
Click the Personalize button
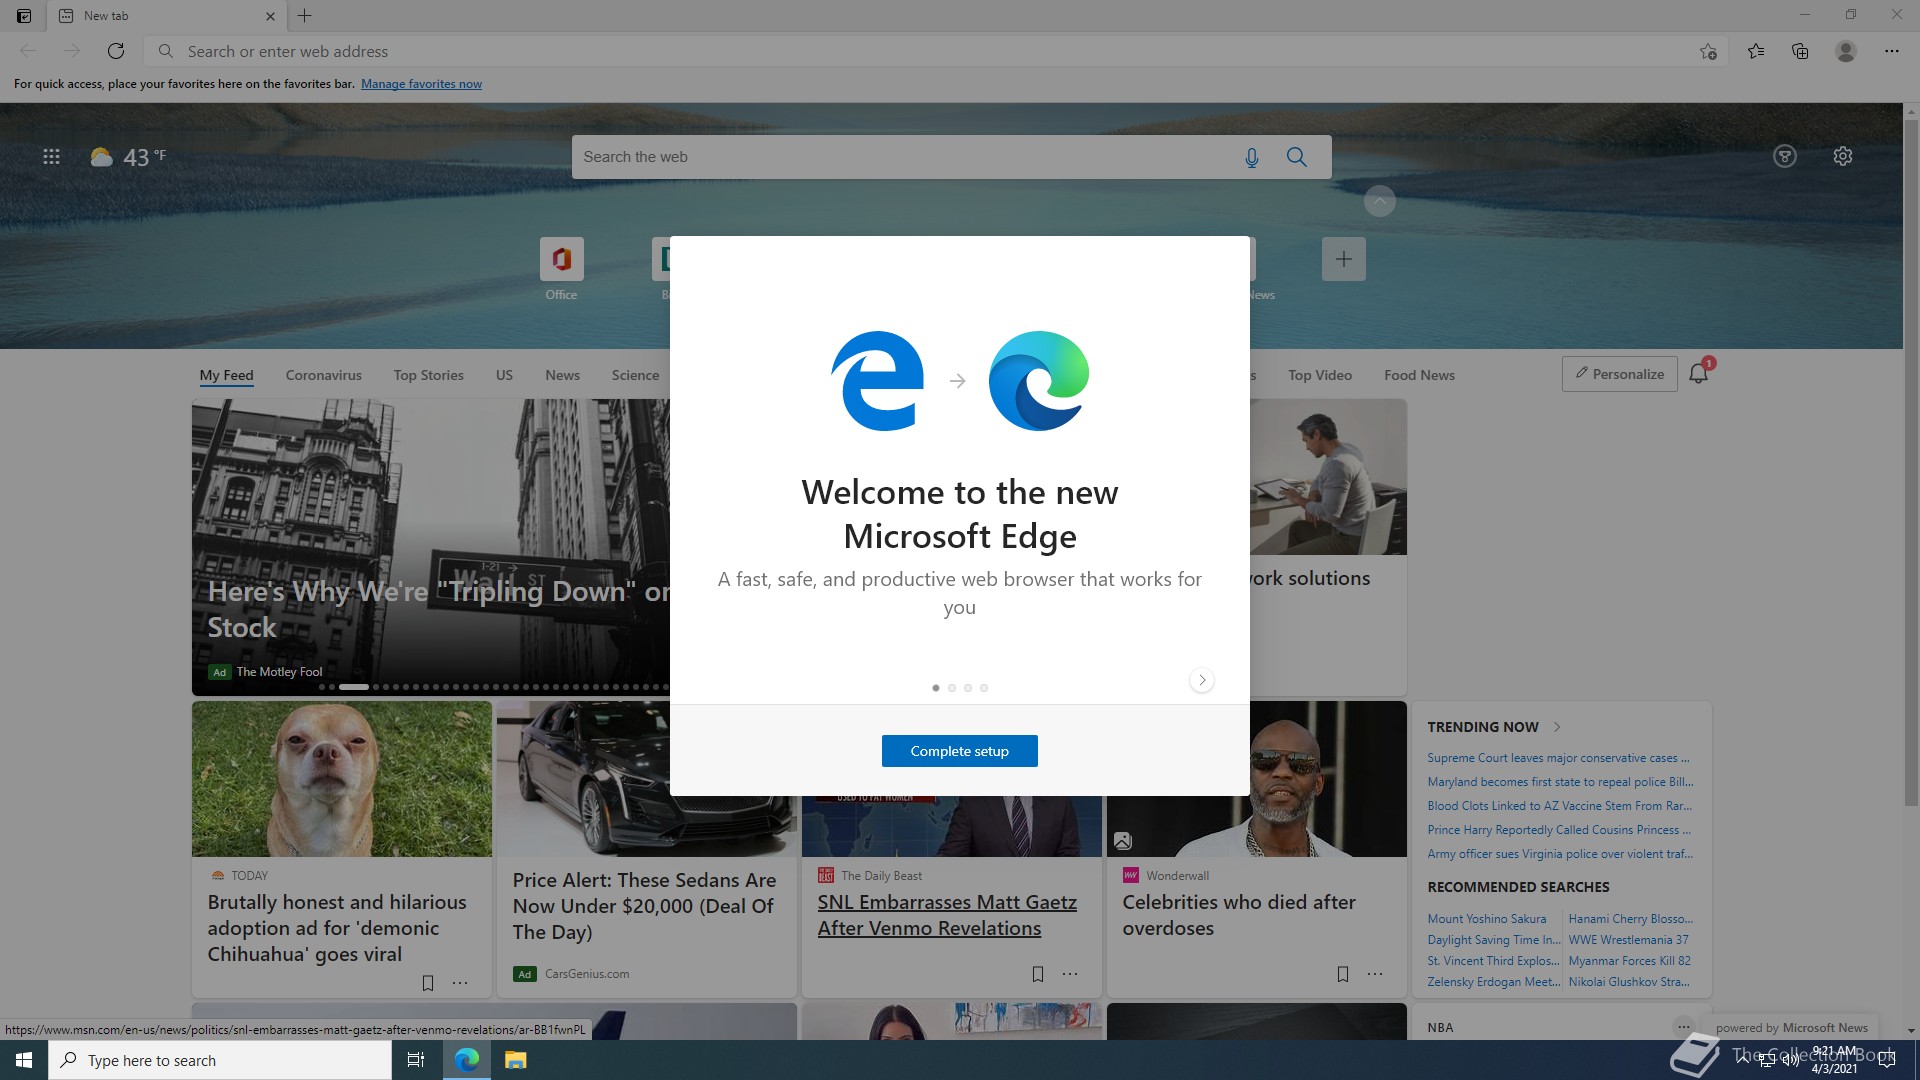1619,374
